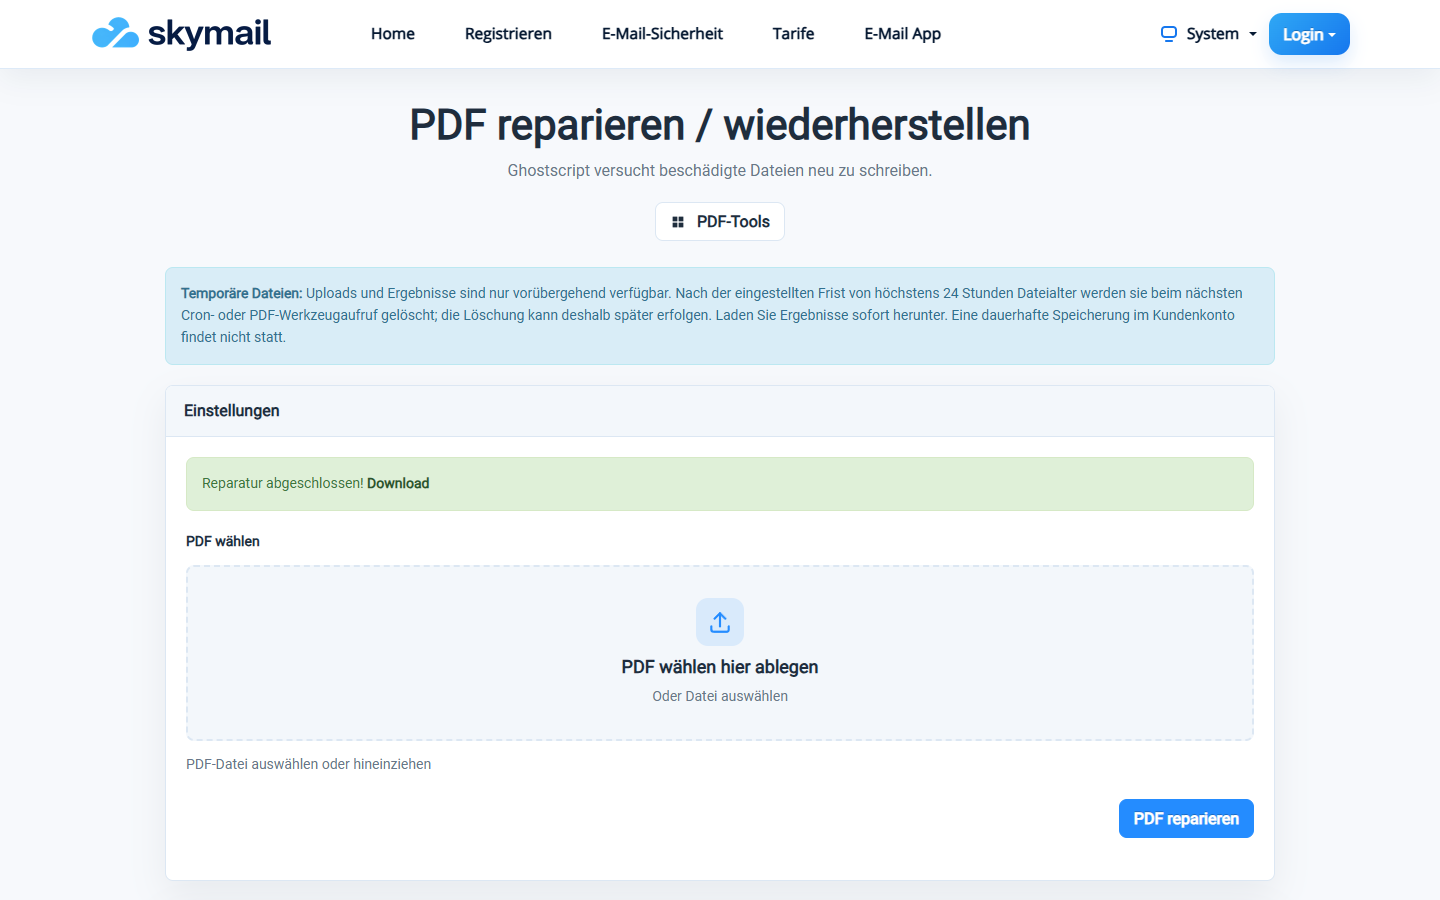Open E-Mail-Sicherheit navigation item
The width and height of the screenshot is (1440, 900).
point(662,34)
